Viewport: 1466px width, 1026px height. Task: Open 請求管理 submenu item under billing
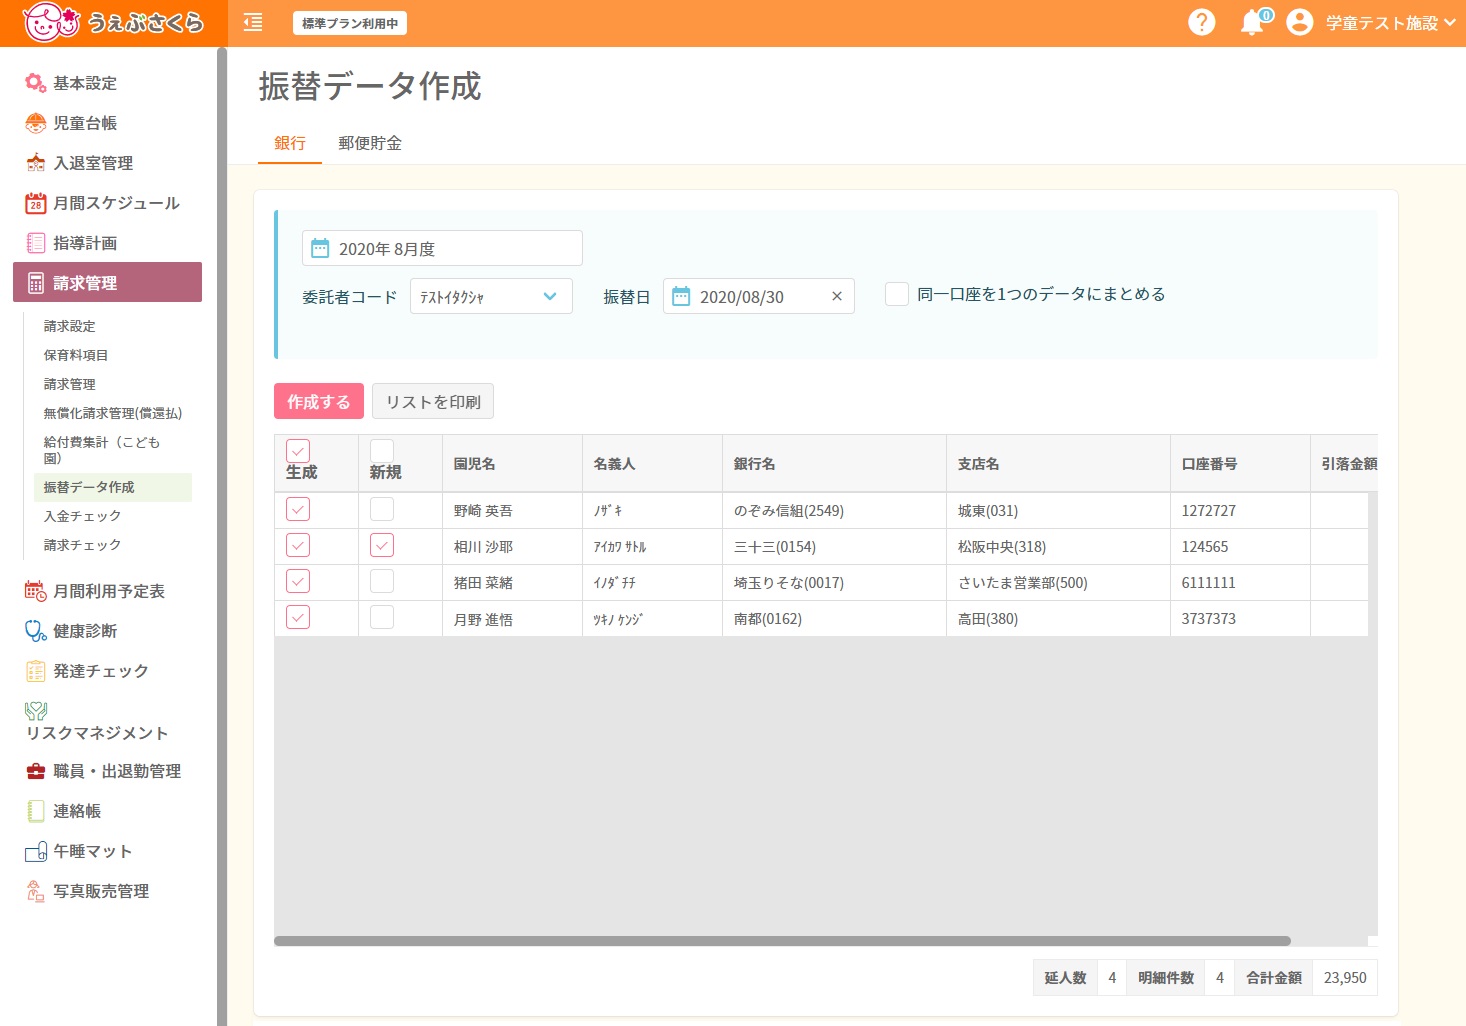70,384
